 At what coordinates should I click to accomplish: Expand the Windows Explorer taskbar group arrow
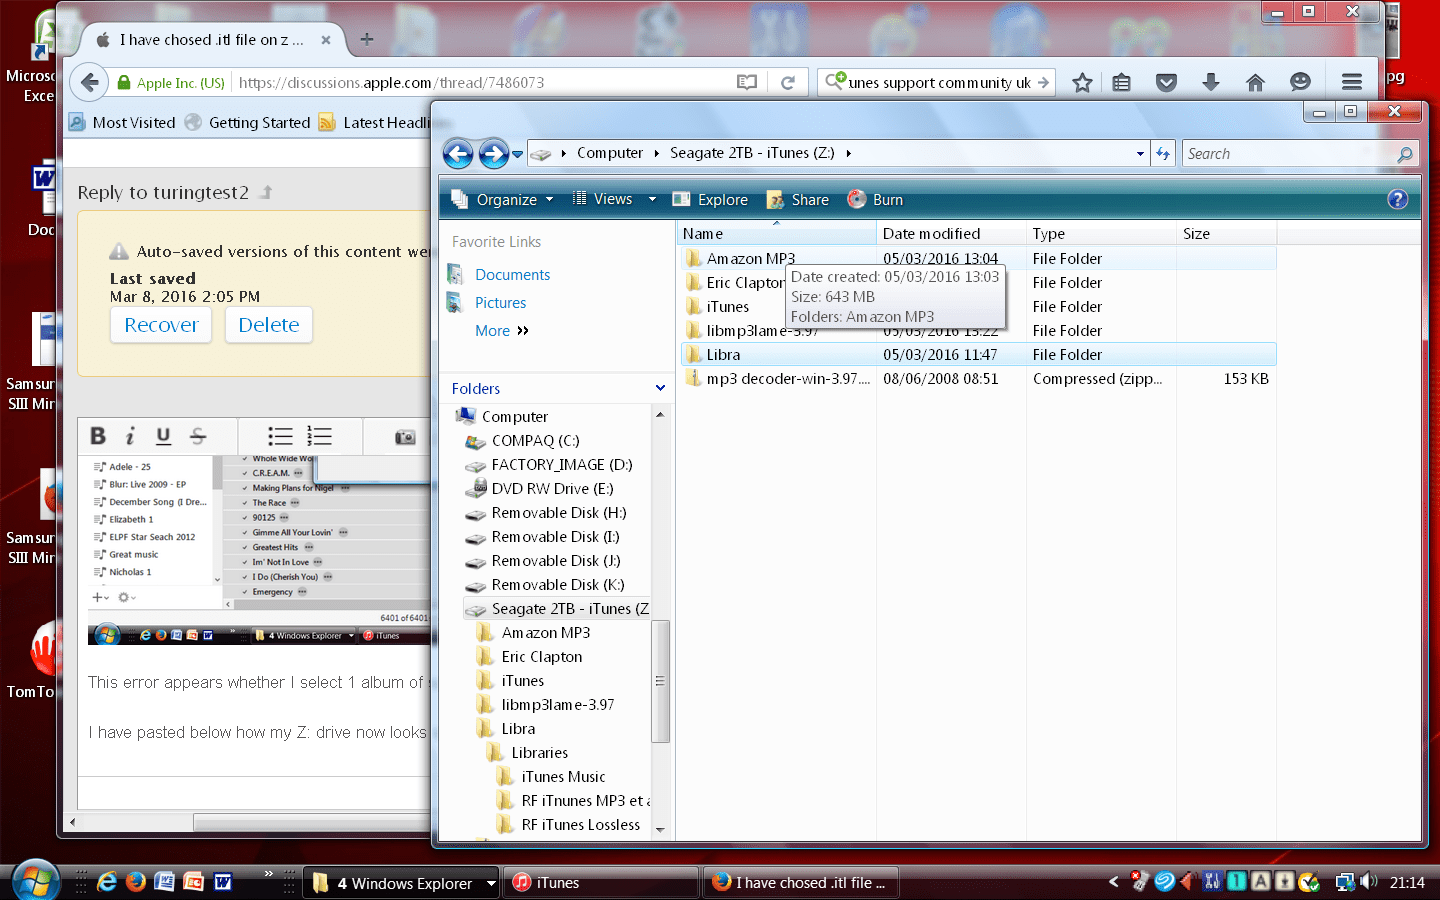[491, 883]
